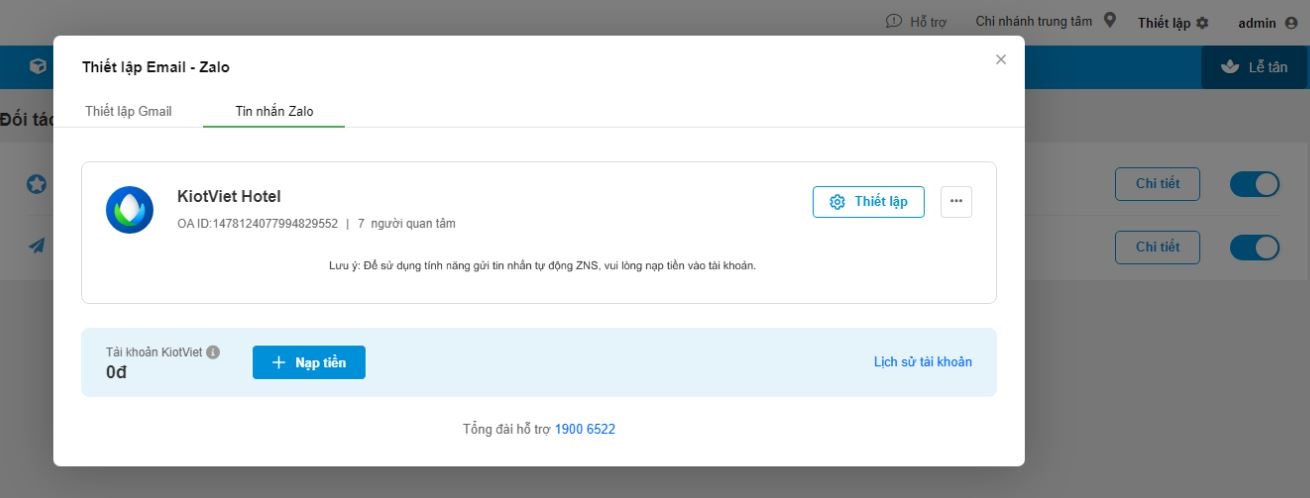Click info icon beside Tài khoản KiotViet

pyautogui.click(x=213, y=352)
